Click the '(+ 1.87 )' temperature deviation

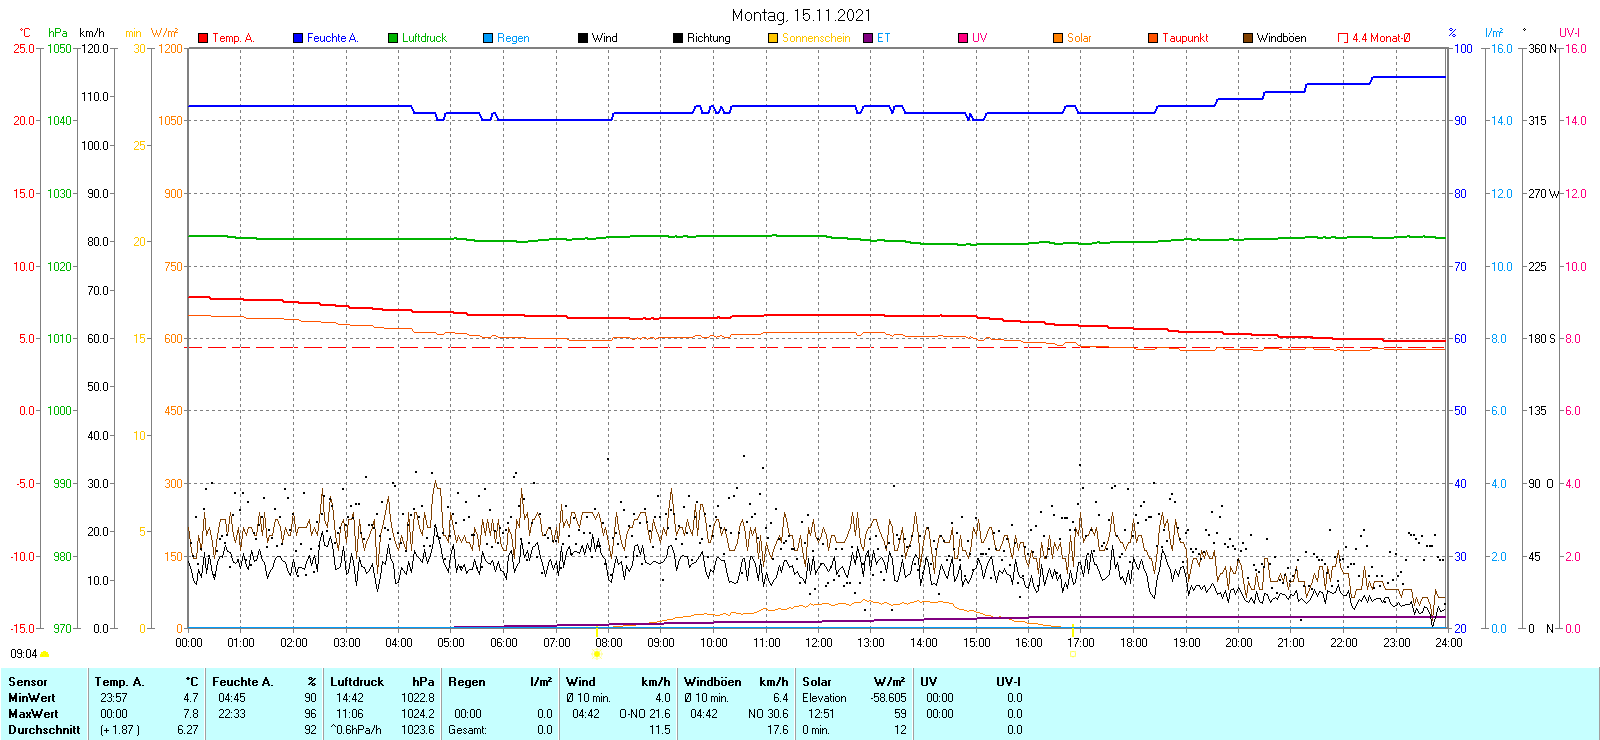tap(120, 730)
